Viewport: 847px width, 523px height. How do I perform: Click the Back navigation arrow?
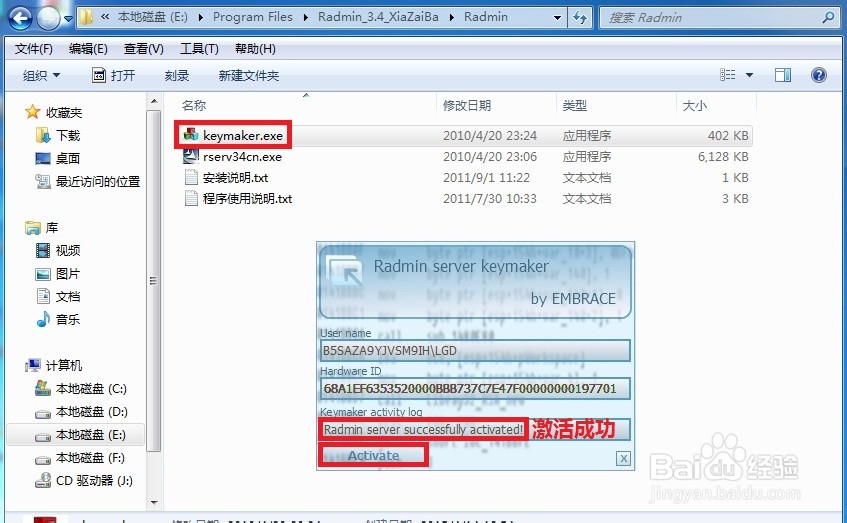pos(19,18)
